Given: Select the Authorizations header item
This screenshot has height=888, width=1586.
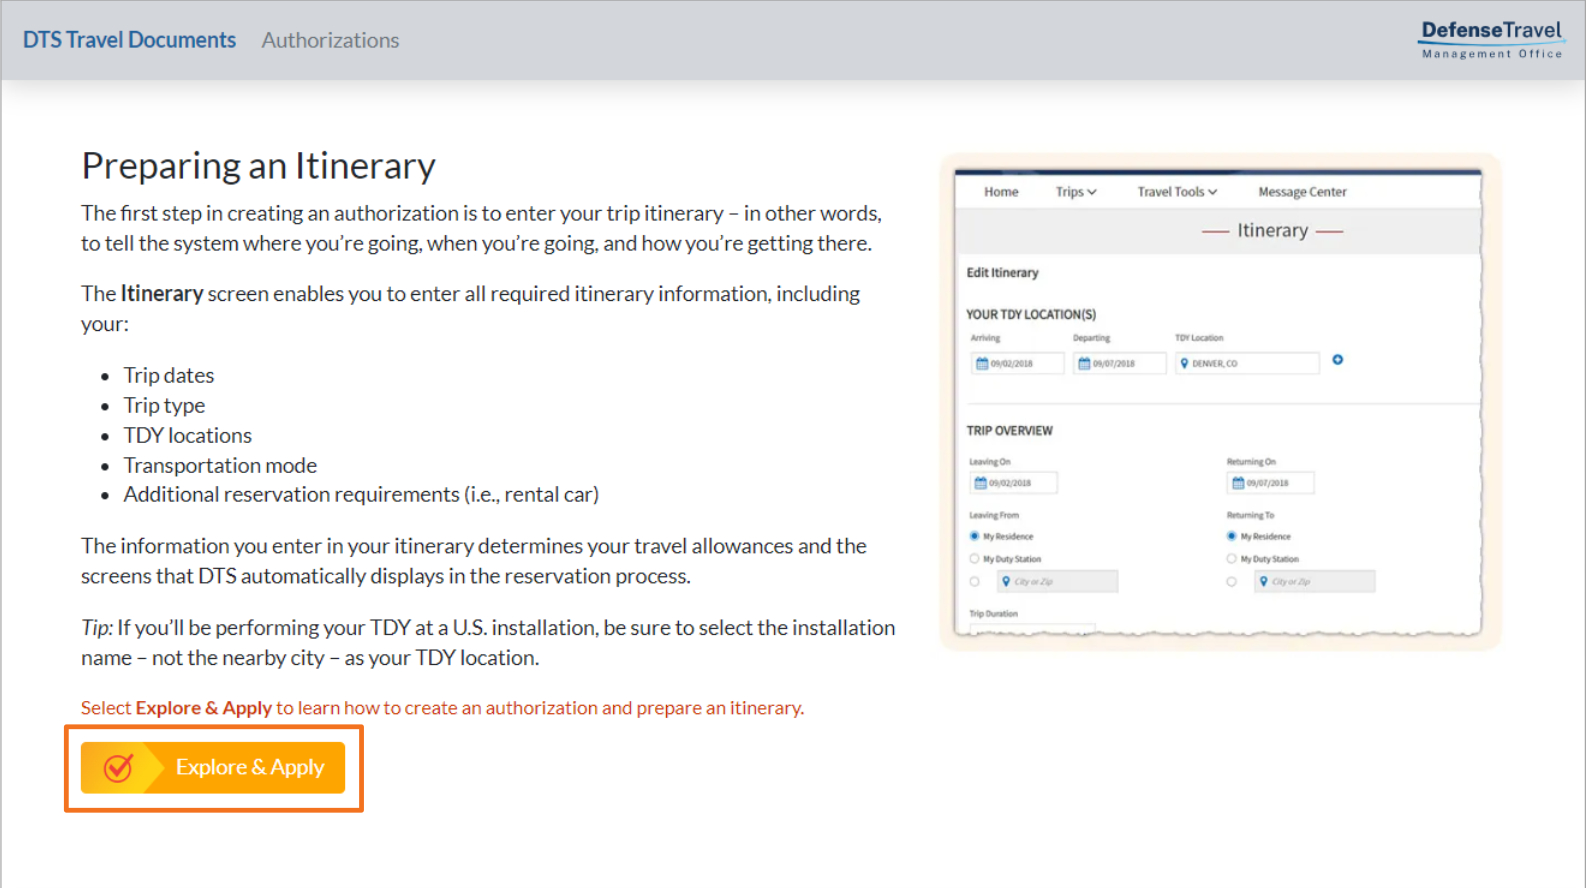Looking at the screenshot, I should (330, 40).
